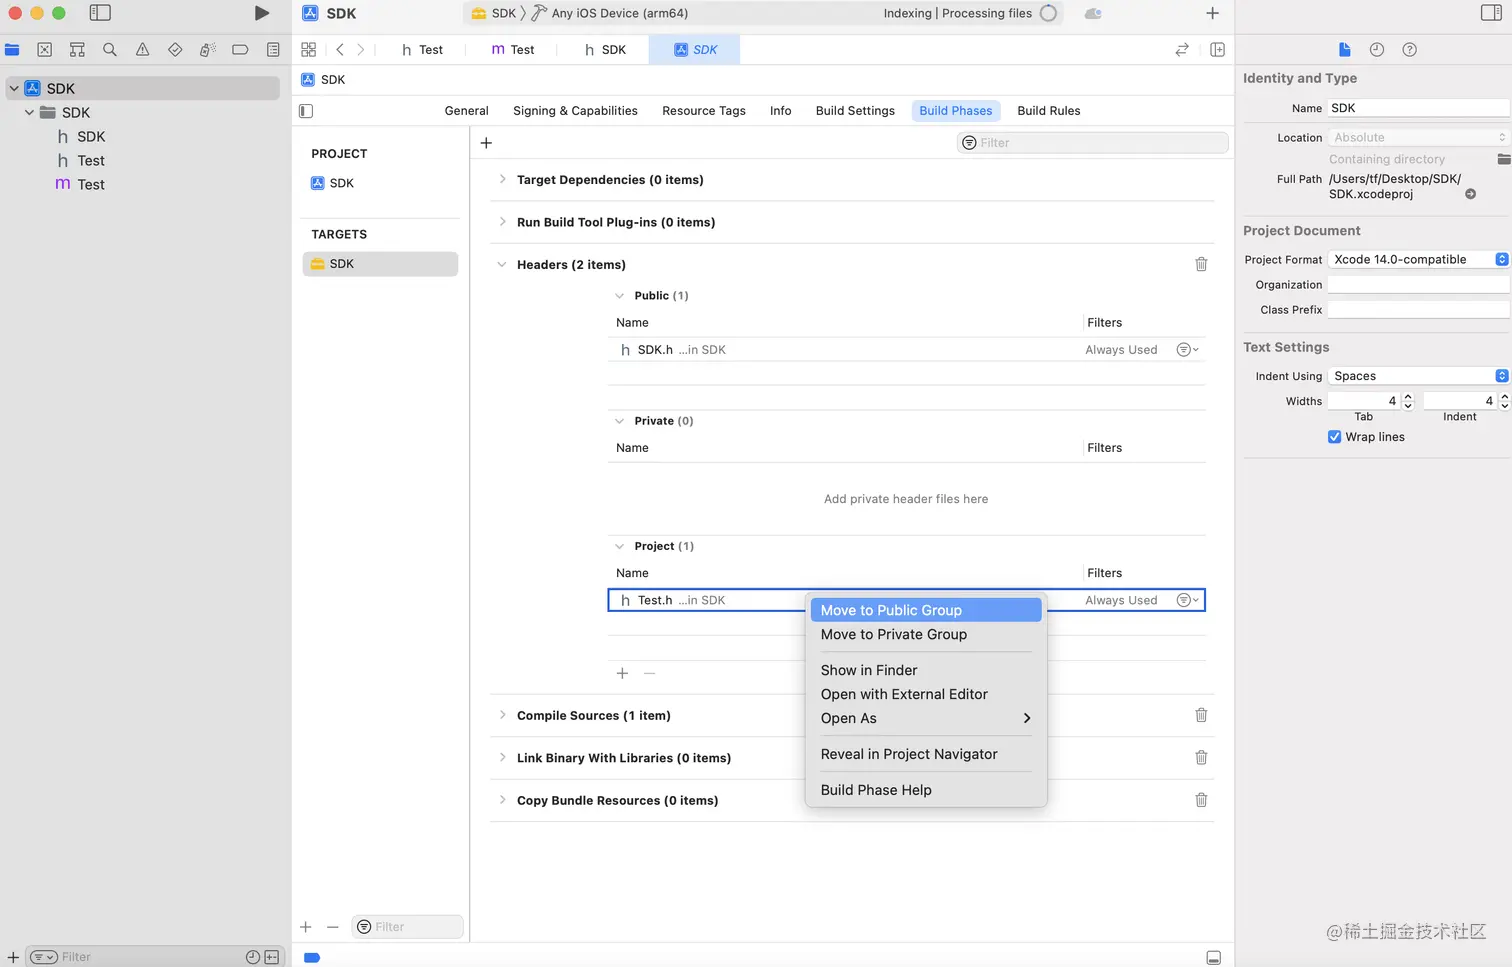Switch to the Signing & Capabilities tab
The width and height of the screenshot is (1512, 967).
(x=575, y=111)
